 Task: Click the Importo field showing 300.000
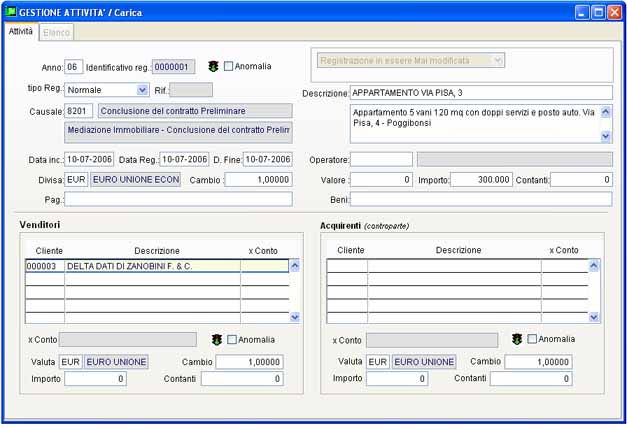(x=481, y=180)
